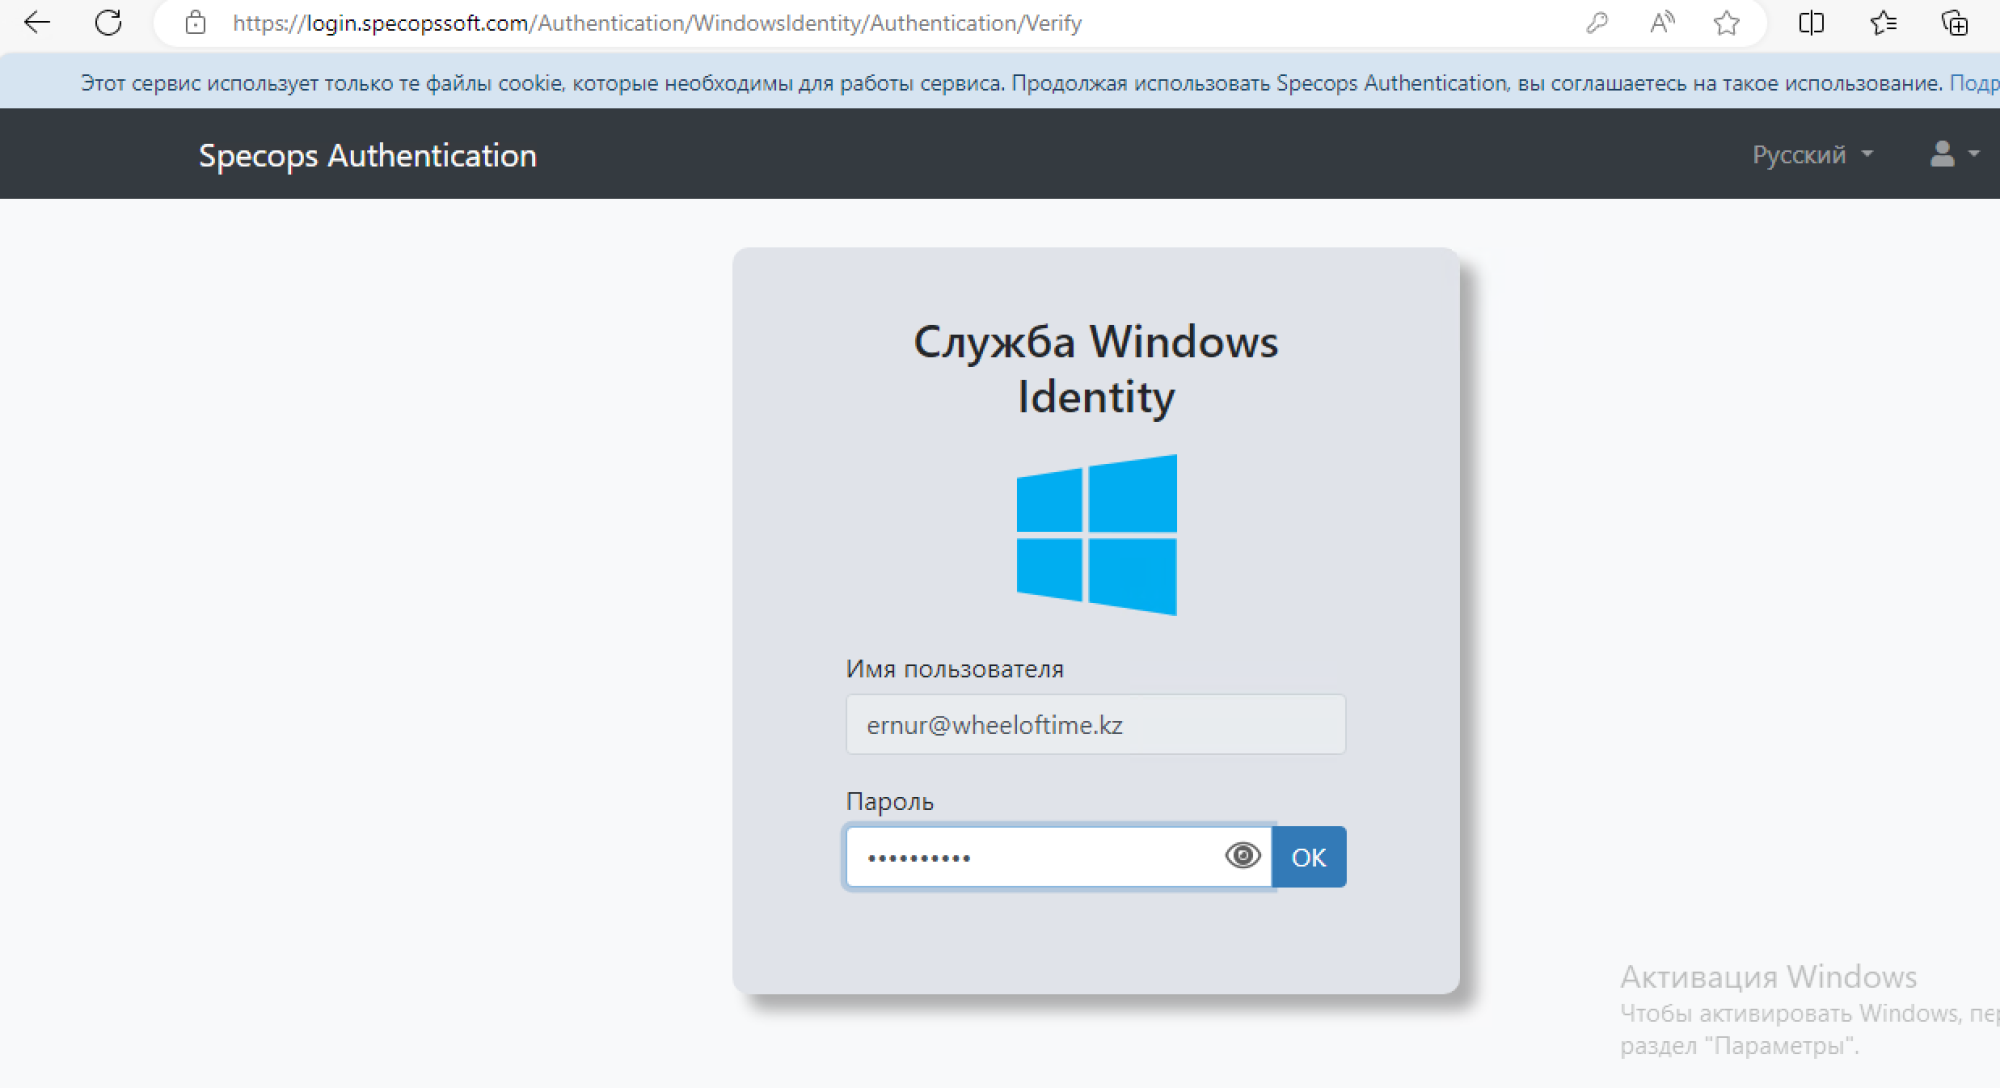Open saved passwords key icon

(x=1597, y=22)
